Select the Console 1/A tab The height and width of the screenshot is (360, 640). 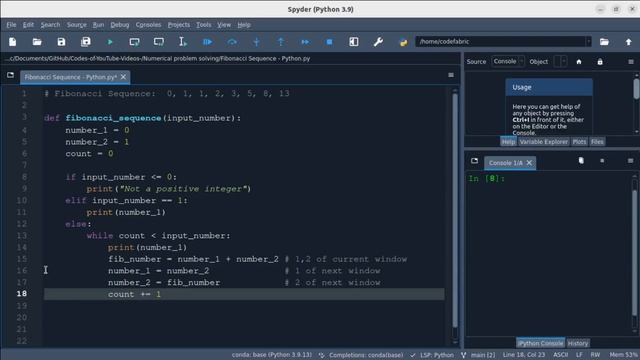pyautogui.click(x=505, y=163)
